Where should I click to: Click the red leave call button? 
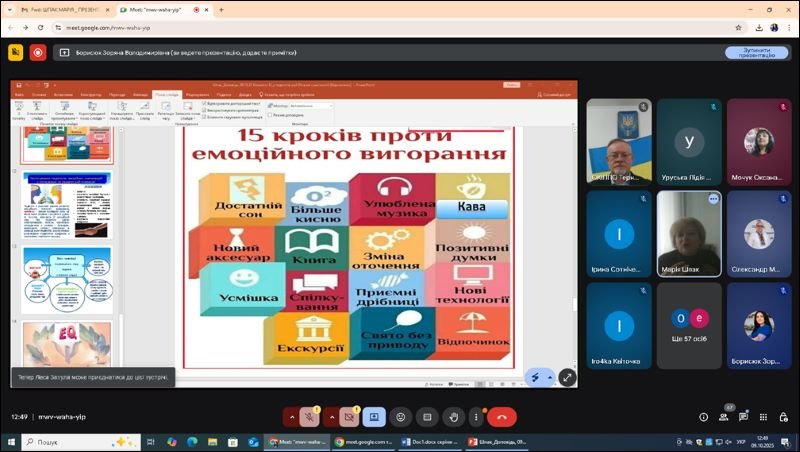click(502, 416)
